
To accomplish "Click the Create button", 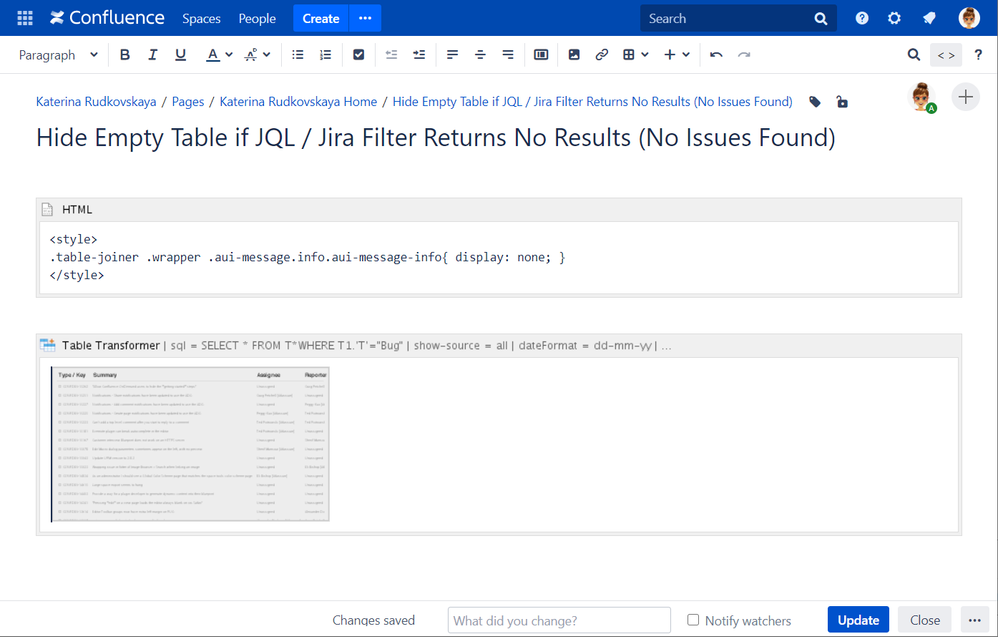I will click(321, 18).
